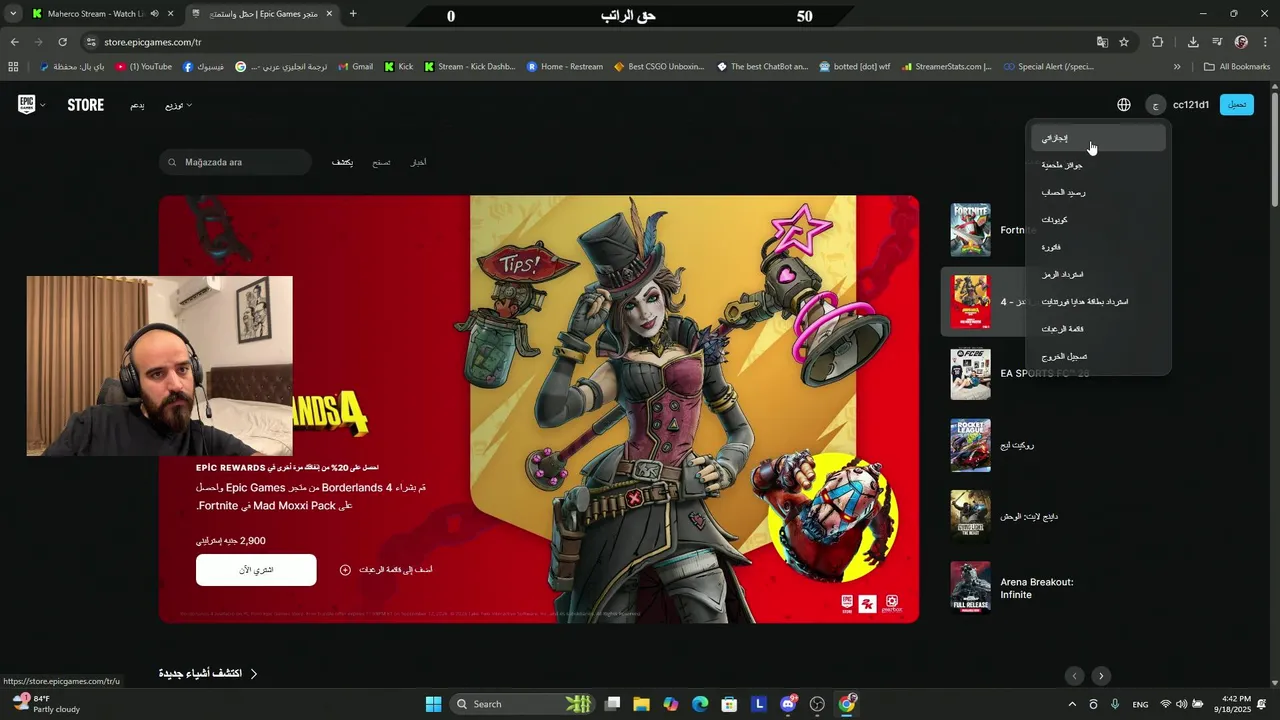Click the Copilot taskbar icon
This screenshot has width=1280, height=720.
670,704
